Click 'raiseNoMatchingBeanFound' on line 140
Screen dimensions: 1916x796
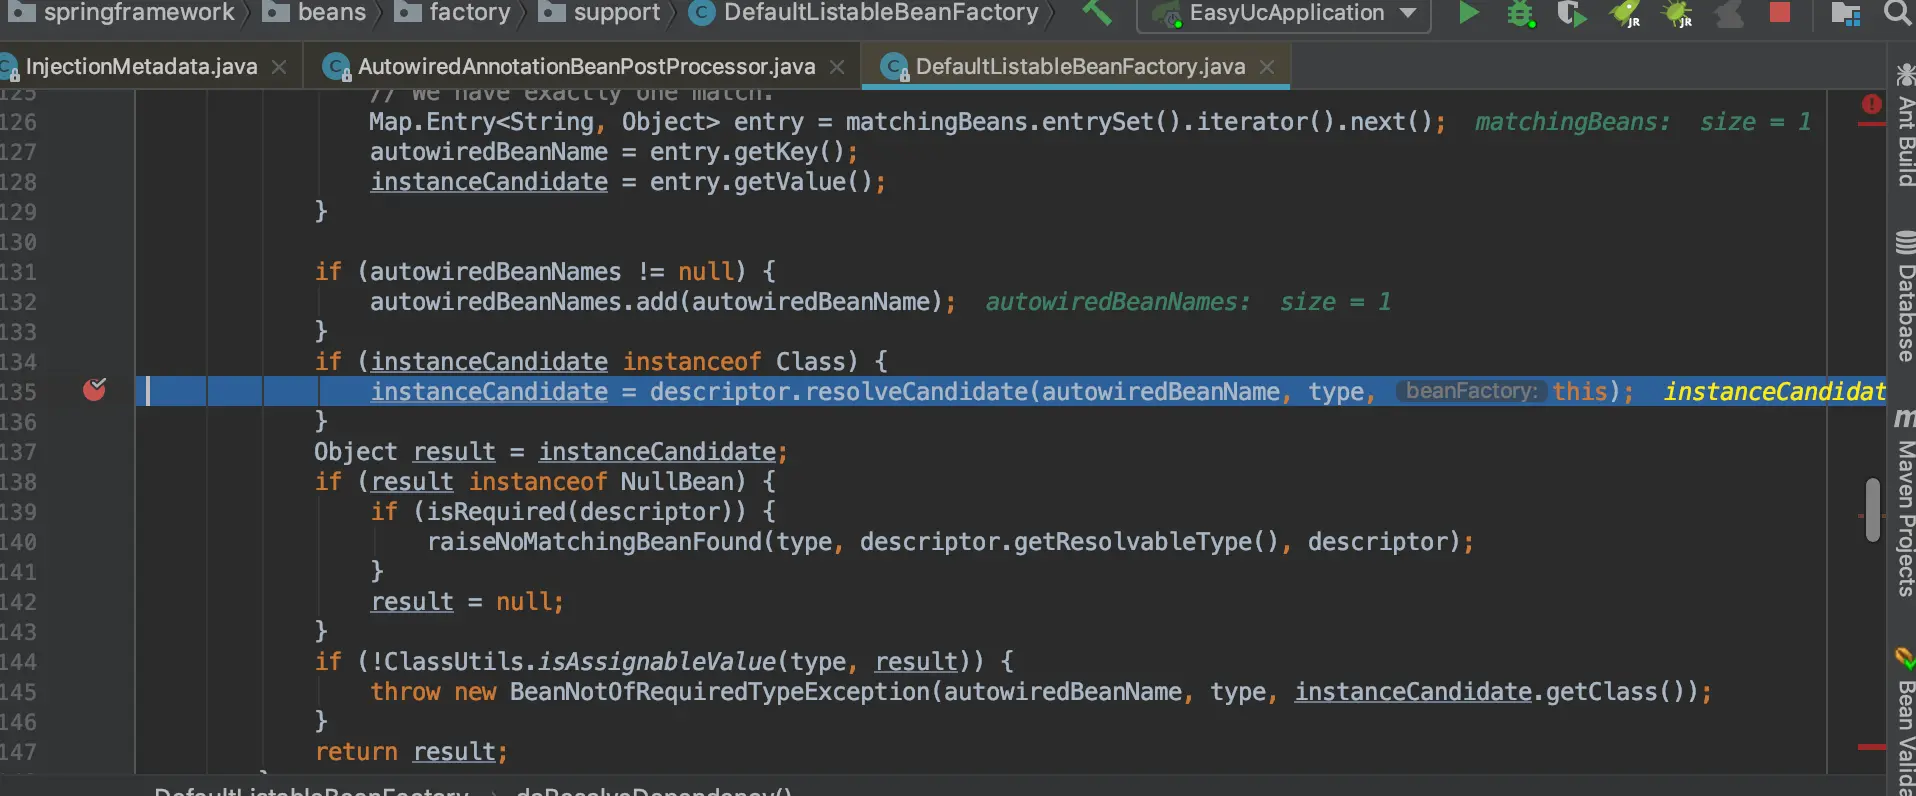(594, 542)
